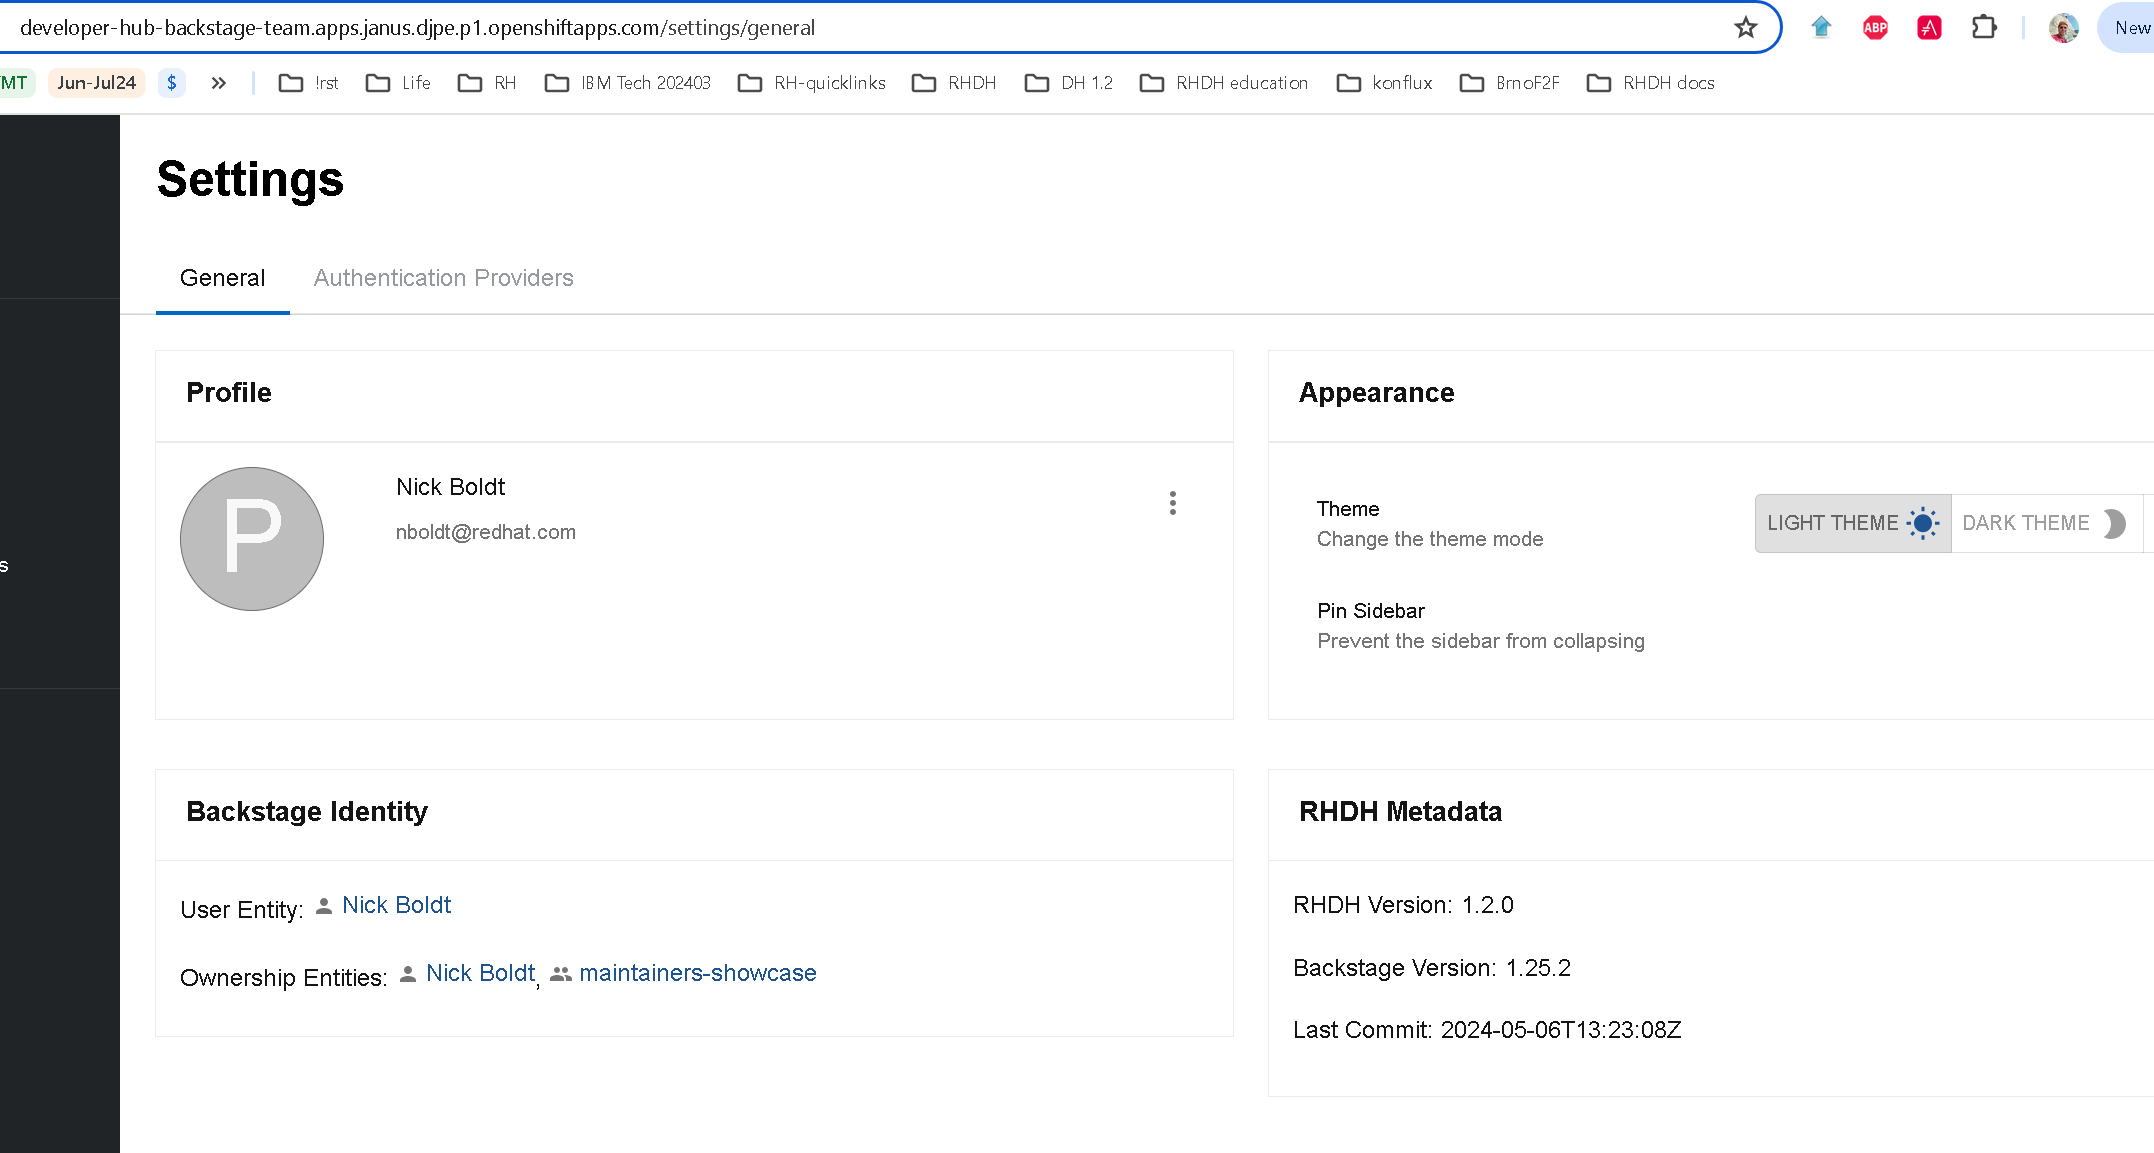Click the red Adobe Acrobat extension icon
The width and height of the screenshot is (2154, 1153).
(1929, 28)
